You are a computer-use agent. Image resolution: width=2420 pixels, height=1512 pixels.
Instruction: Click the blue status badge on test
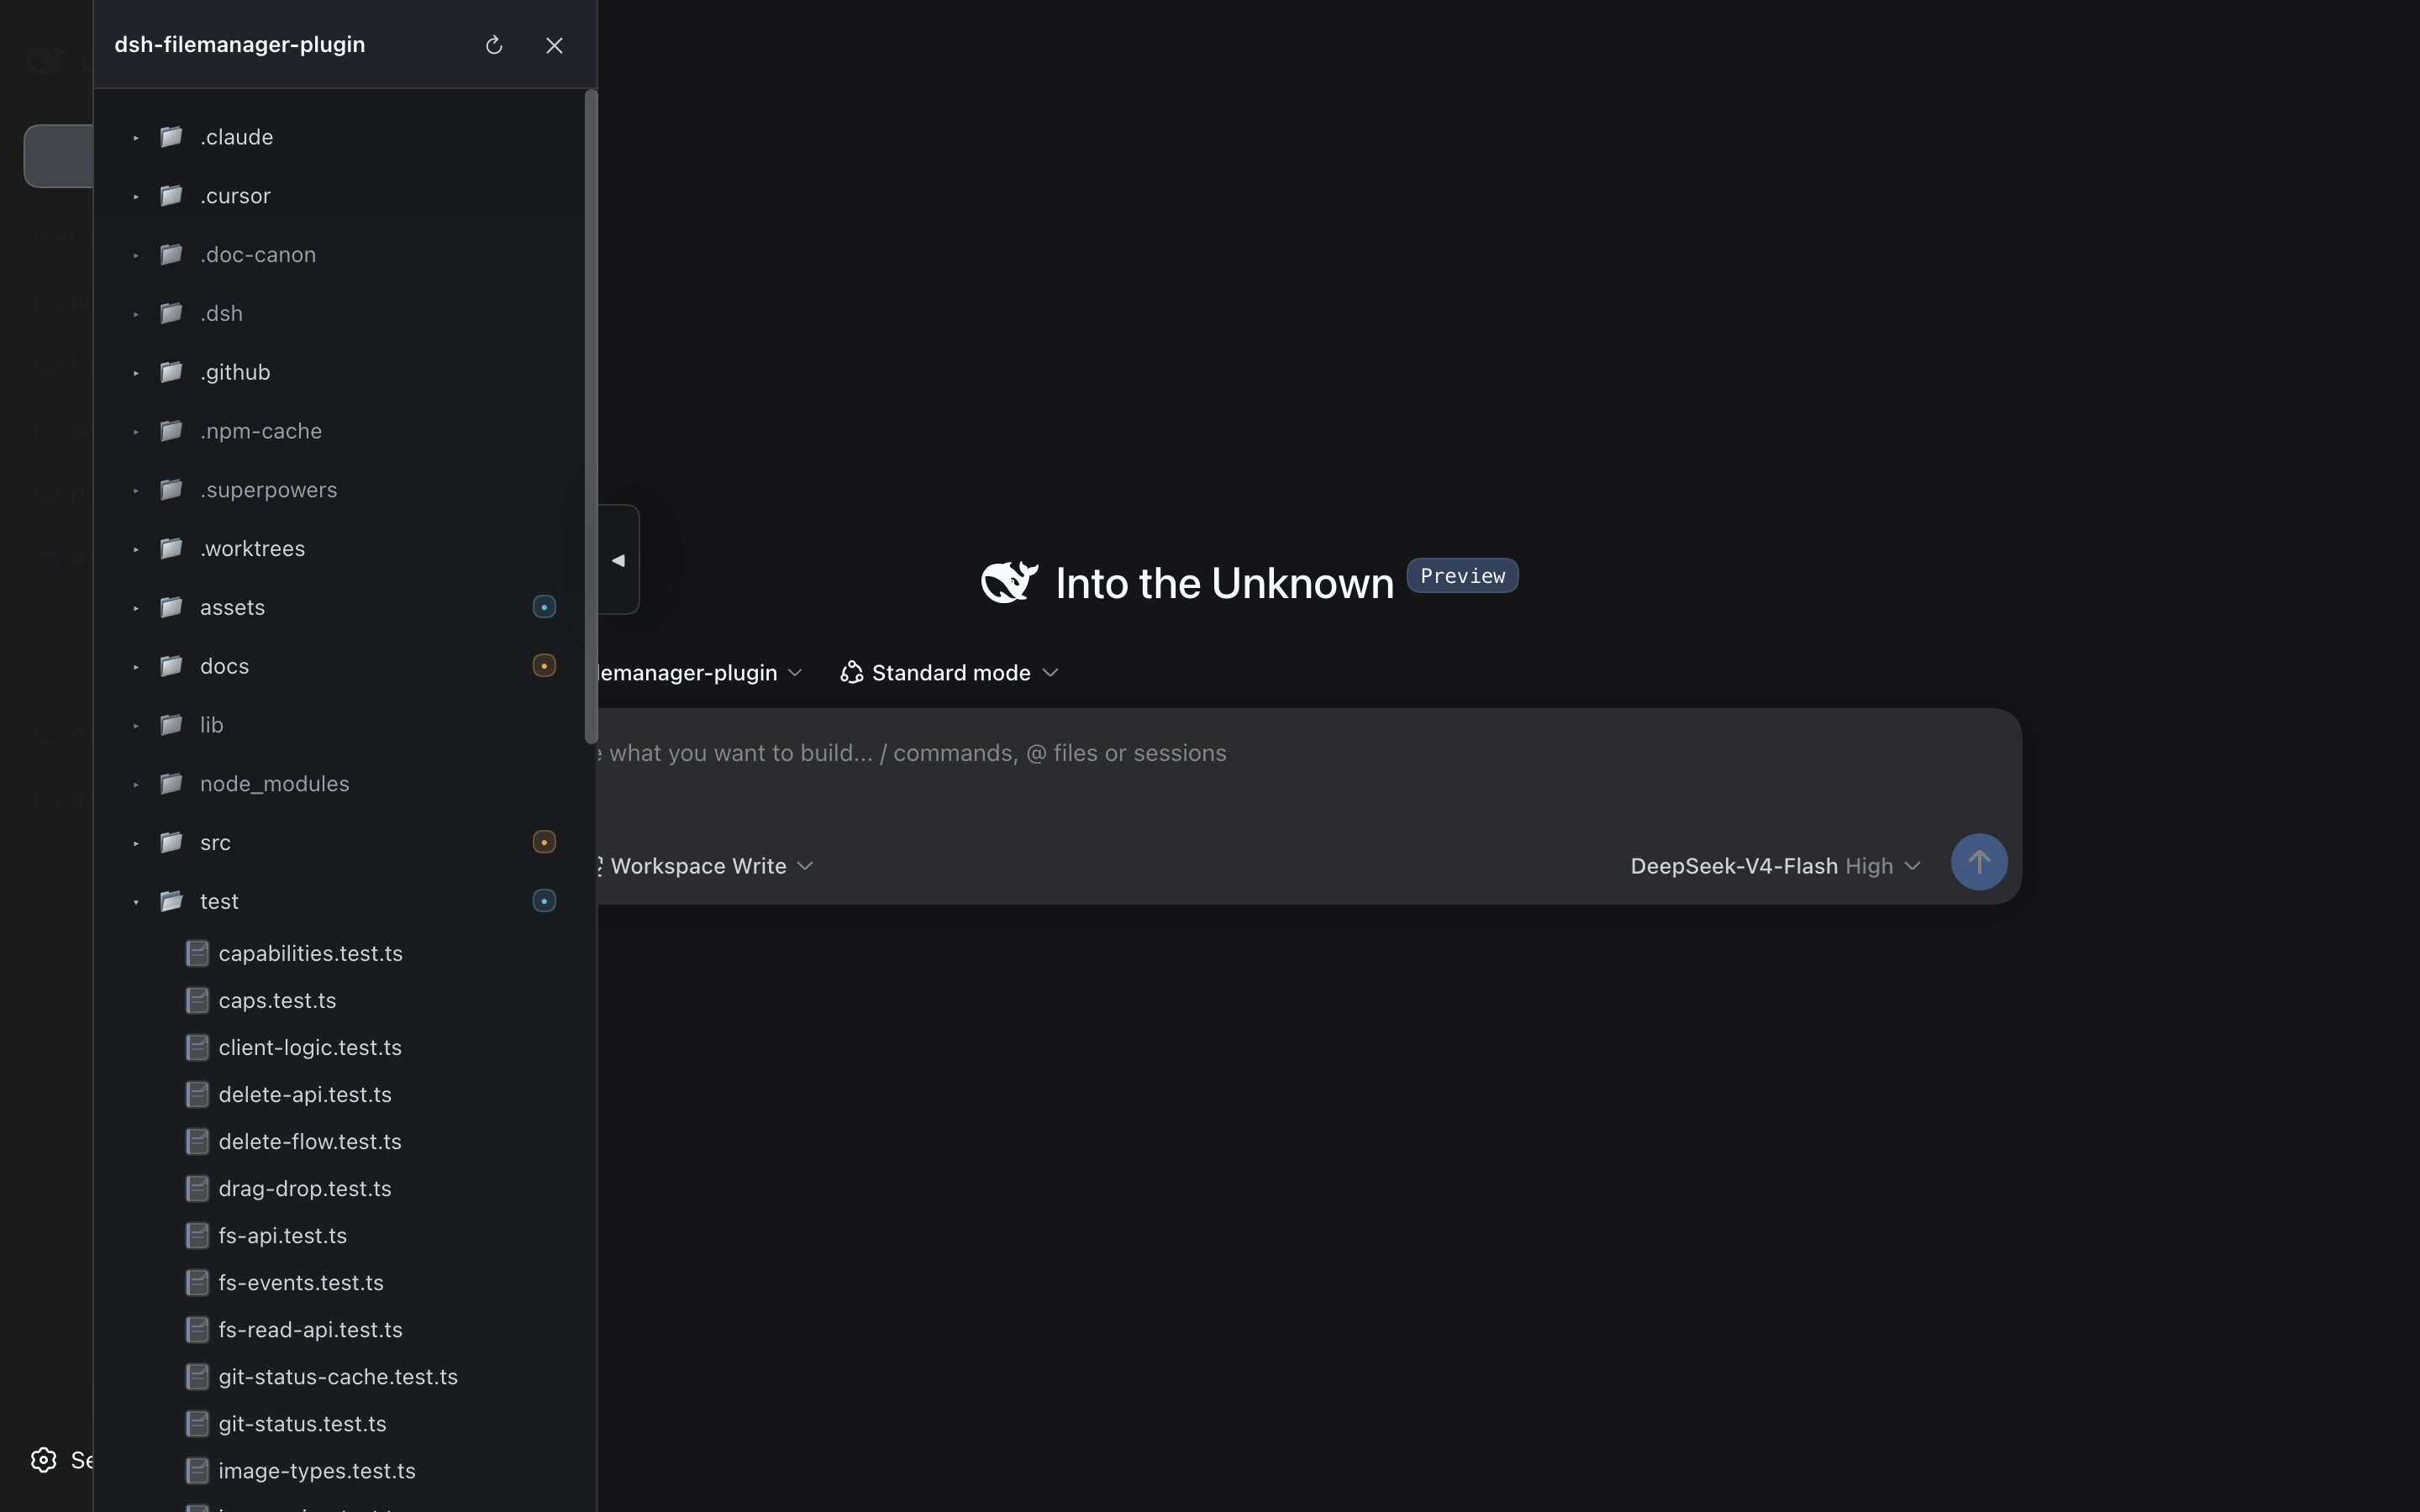pos(544,901)
